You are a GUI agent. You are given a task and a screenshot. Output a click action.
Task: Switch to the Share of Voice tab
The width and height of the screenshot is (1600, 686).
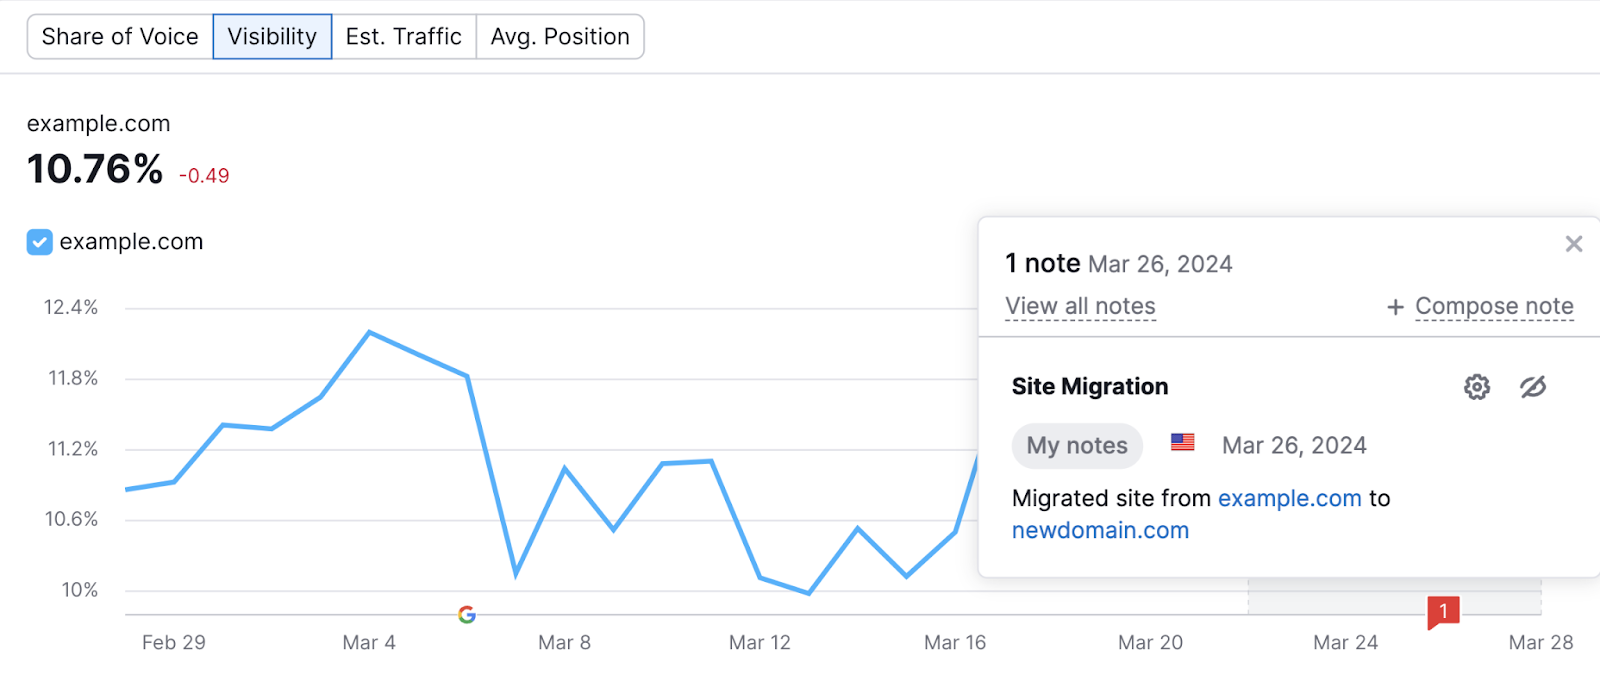pyautogui.click(x=119, y=36)
